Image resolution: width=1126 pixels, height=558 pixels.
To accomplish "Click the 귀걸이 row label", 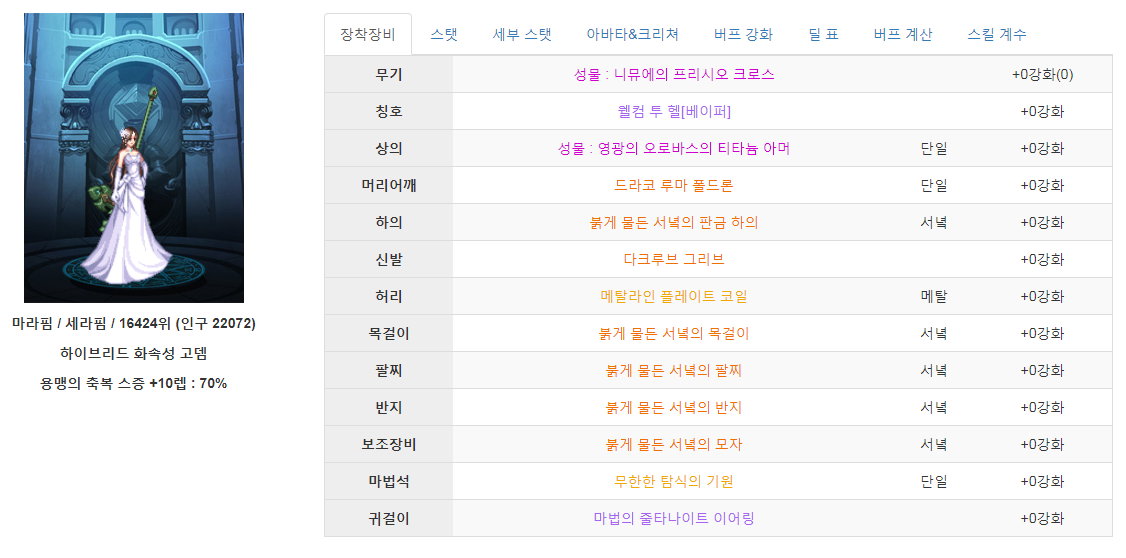I will click(x=388, y=519).
